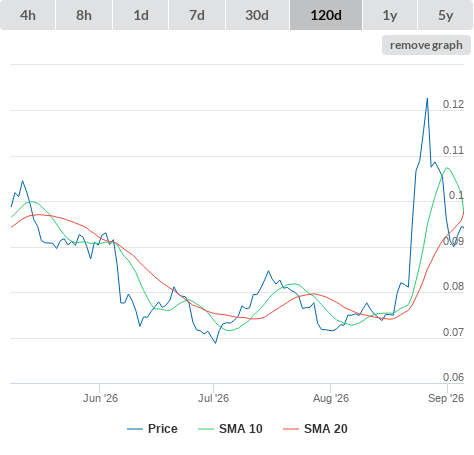Open the 30d chart range
Image resolution: width=474 pixels, height=455 pixels.
tap(257, 15)
